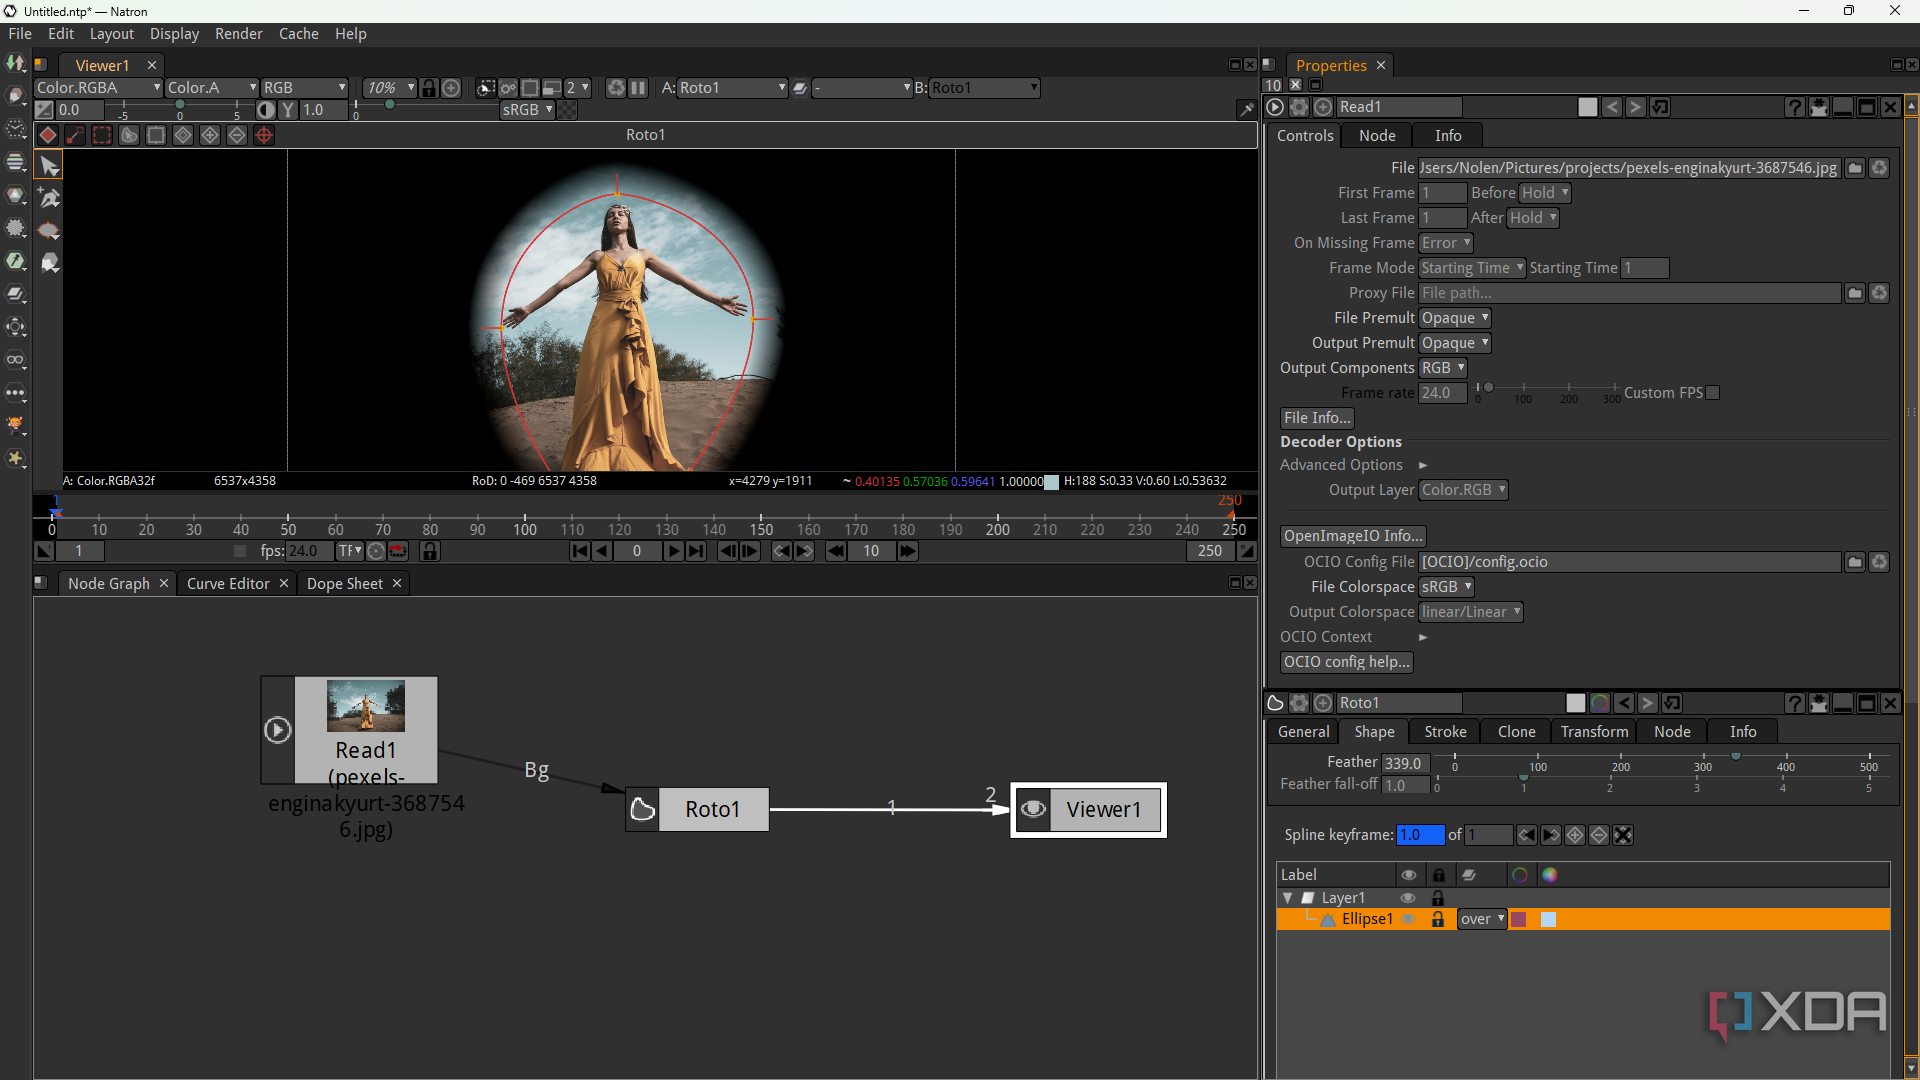Open the Time nodes group in left toolbar
Image resolution: width=1920 pixels, height=1080 pixels.
pyautogui.click(x=16, y=129)
